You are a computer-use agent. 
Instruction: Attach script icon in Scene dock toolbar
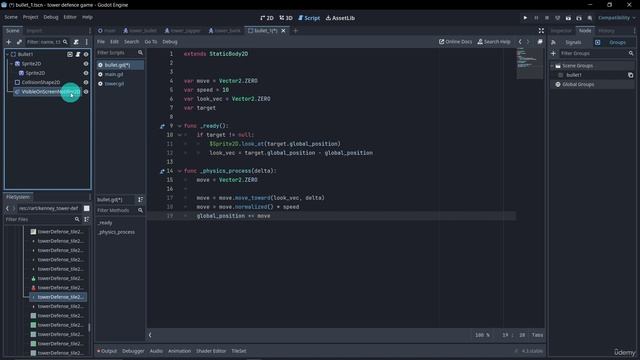click(76, 42)
